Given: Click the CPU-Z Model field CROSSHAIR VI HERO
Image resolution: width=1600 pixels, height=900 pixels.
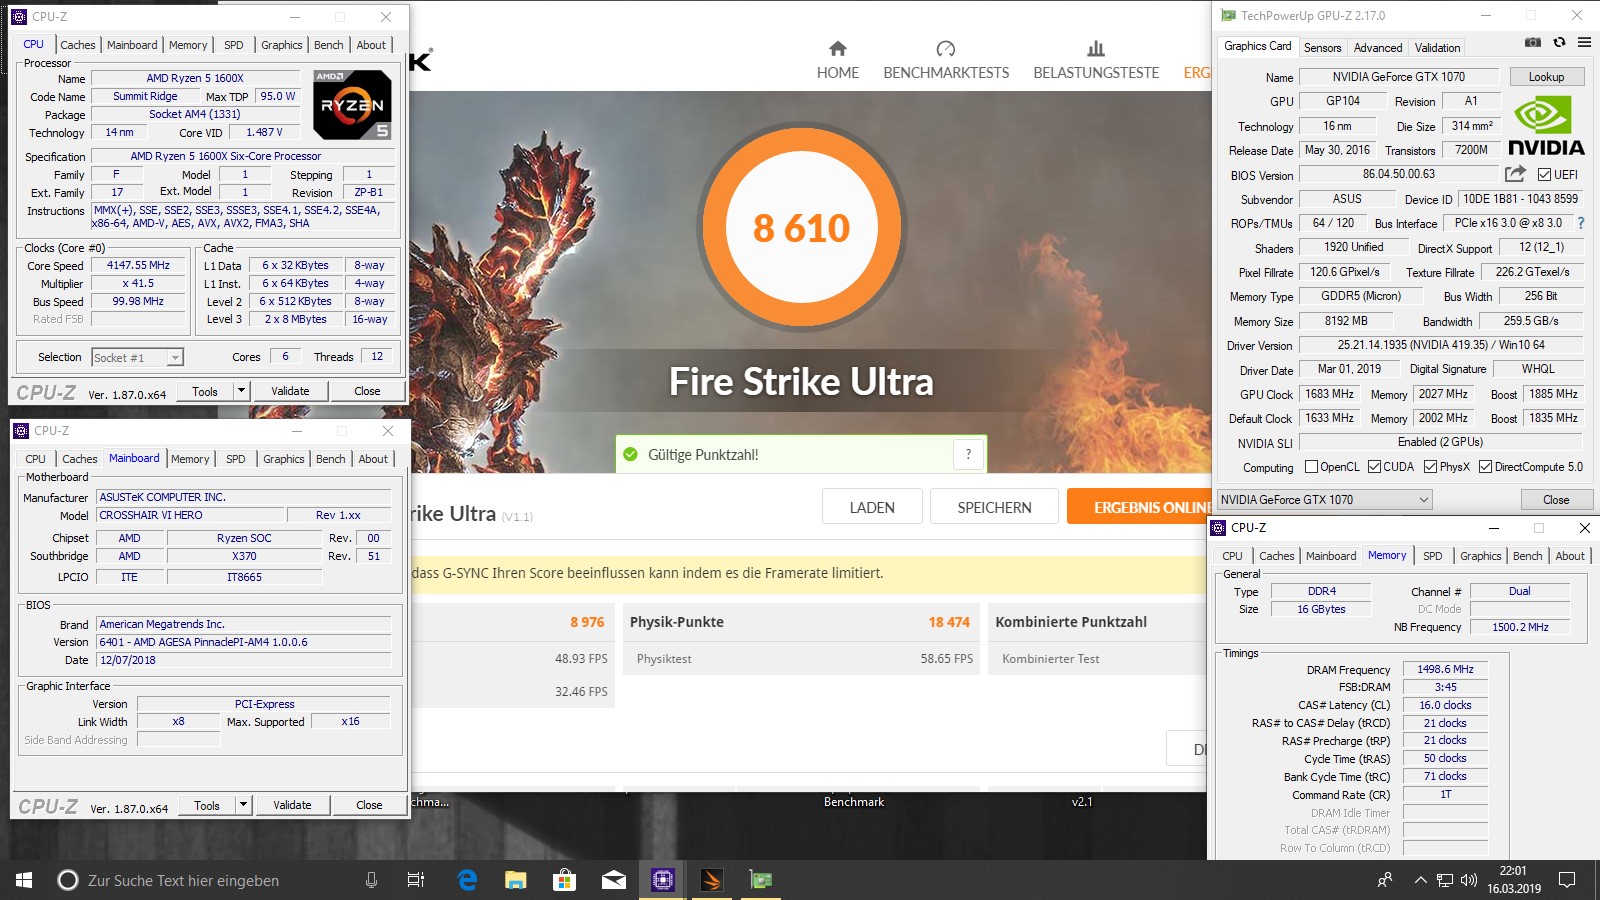Looking at the screenshot, I should tap(191, 515).
